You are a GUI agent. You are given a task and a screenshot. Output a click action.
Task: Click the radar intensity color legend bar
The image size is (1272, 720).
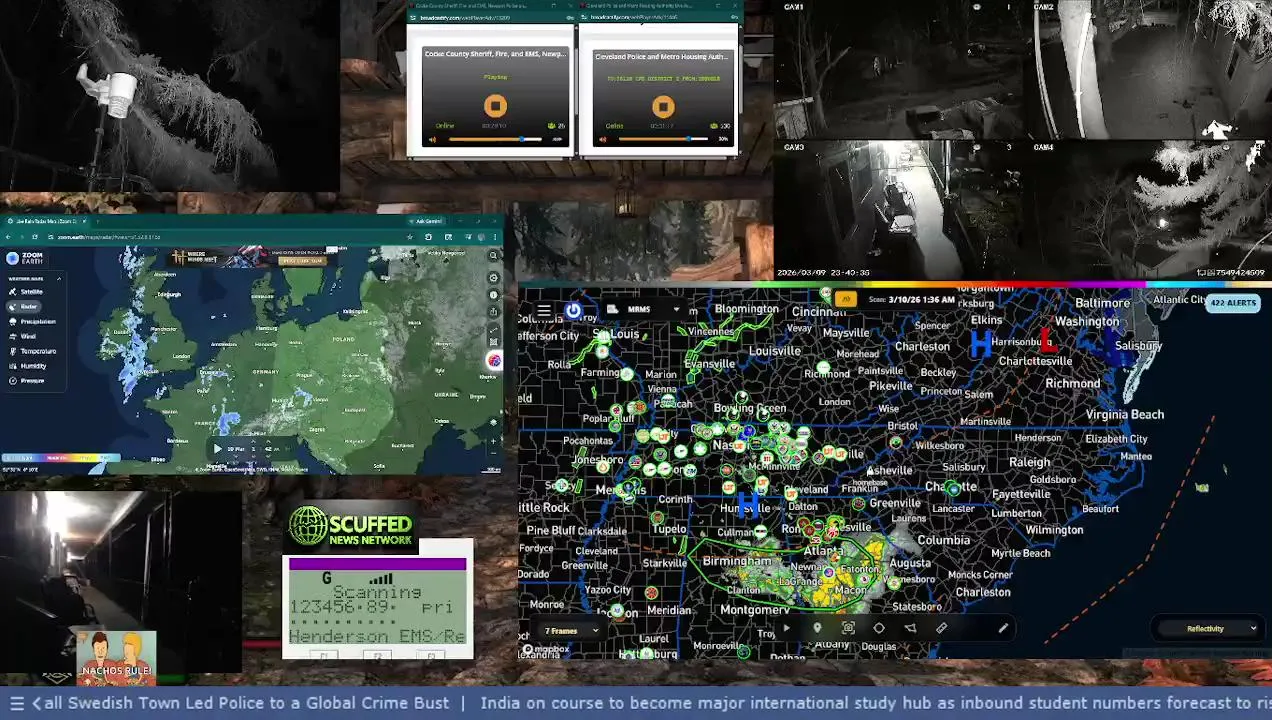pyautogui.click(x=60, y=459)
